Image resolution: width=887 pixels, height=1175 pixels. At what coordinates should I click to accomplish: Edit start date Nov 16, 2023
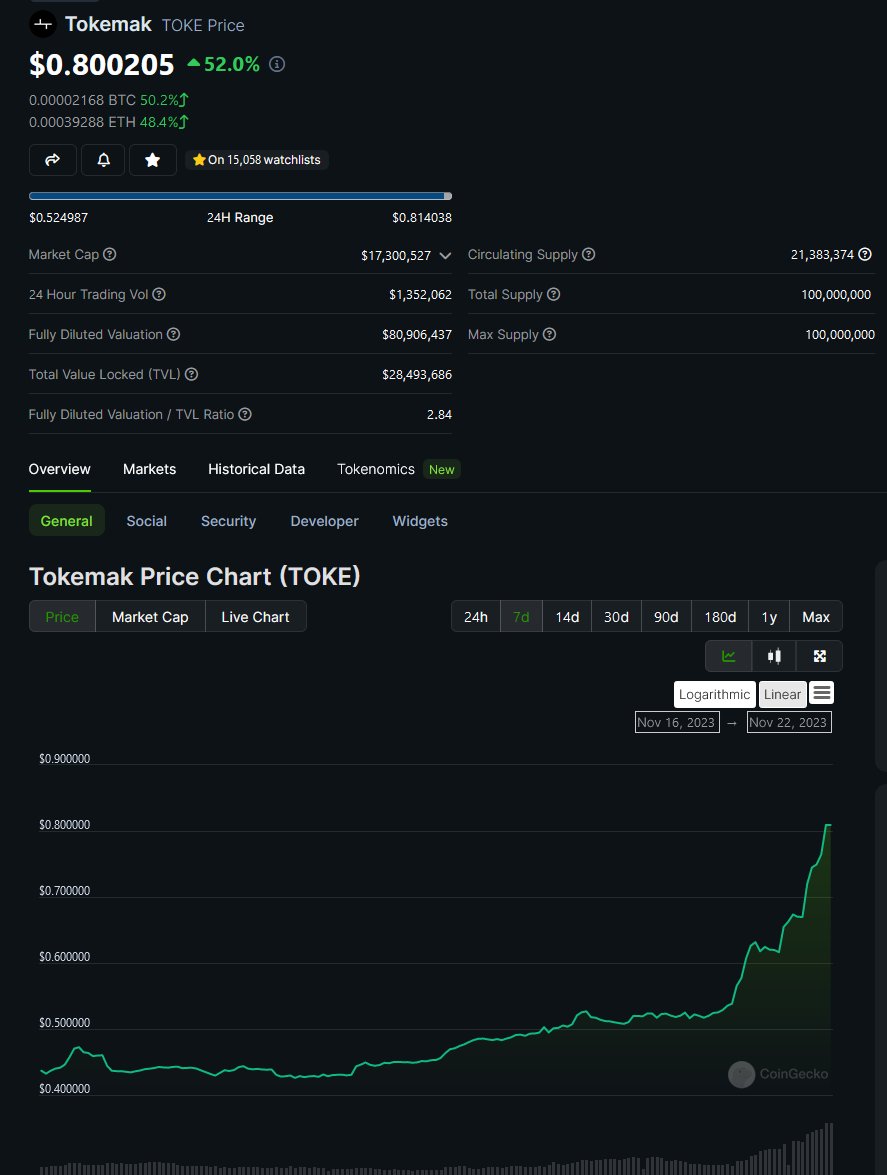[x=677, y=722]
